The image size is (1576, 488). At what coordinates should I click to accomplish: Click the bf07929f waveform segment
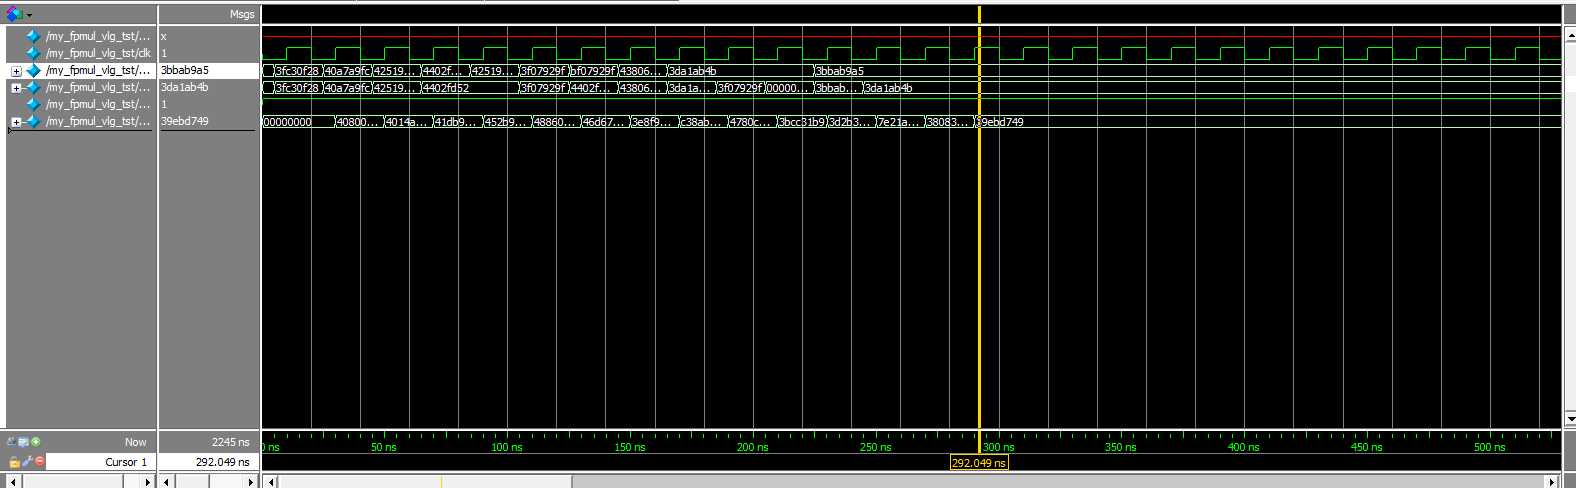pos(594,71)
